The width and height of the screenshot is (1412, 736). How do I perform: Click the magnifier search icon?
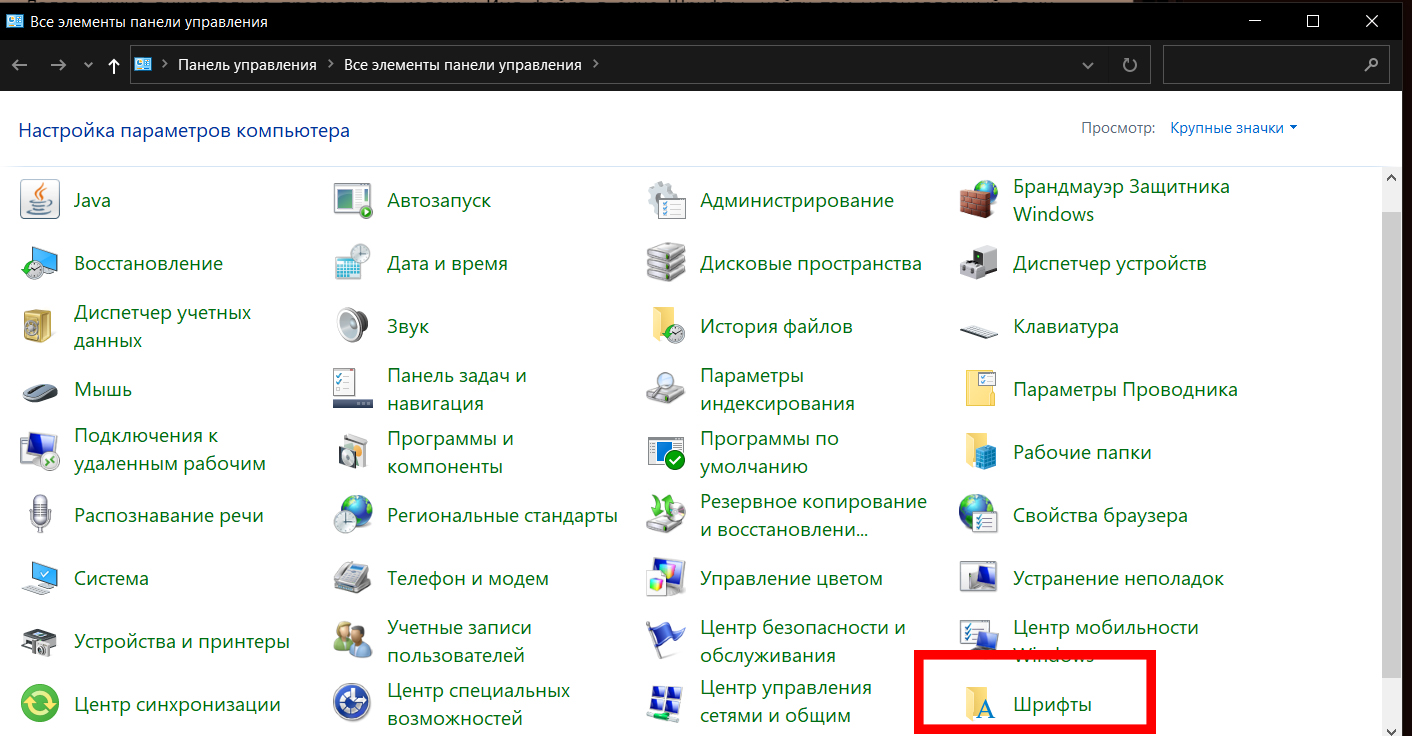[x=1371, y=65]
